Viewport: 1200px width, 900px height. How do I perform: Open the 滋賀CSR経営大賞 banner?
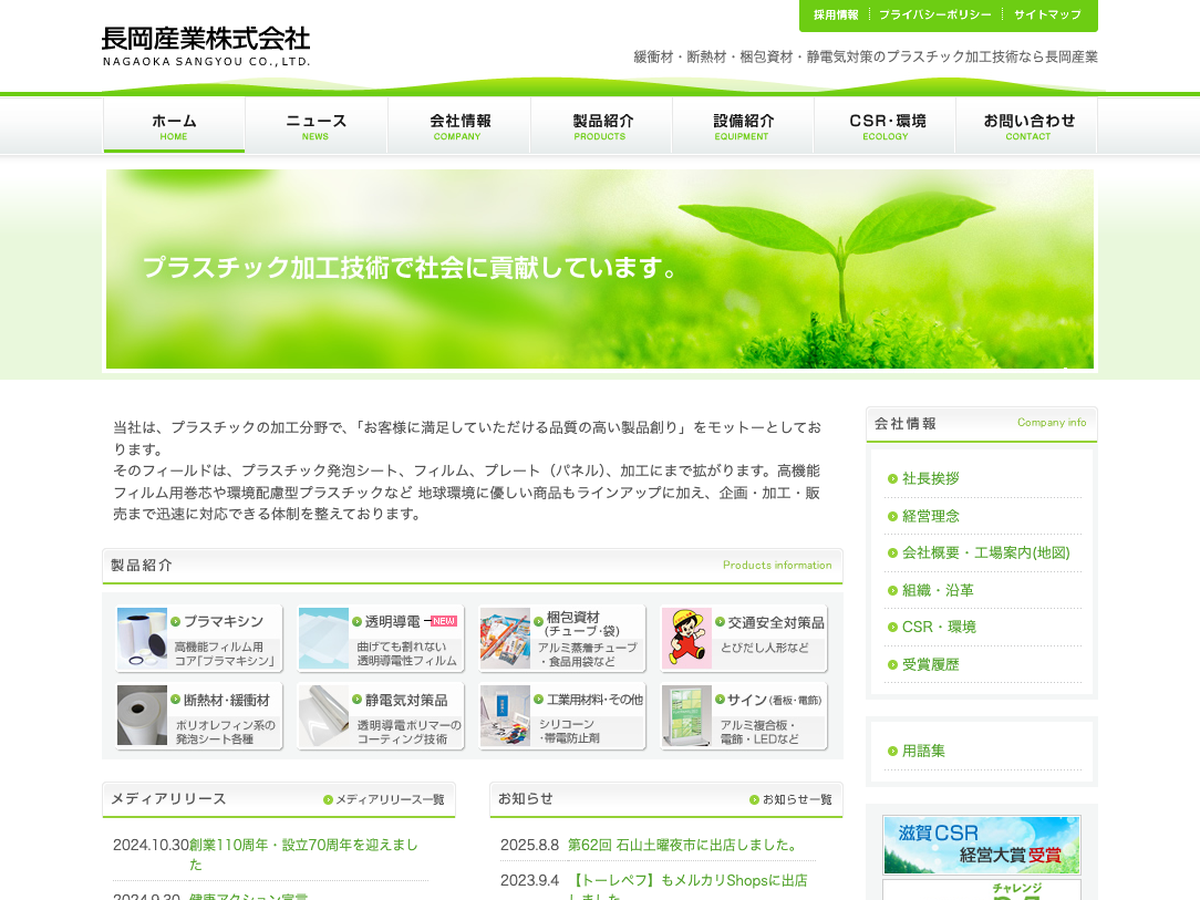coord(981,845)
